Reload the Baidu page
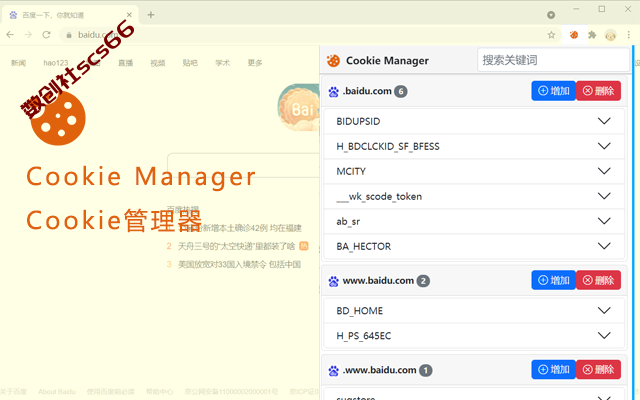Screen dimensions: 640x400 [47, 35]
